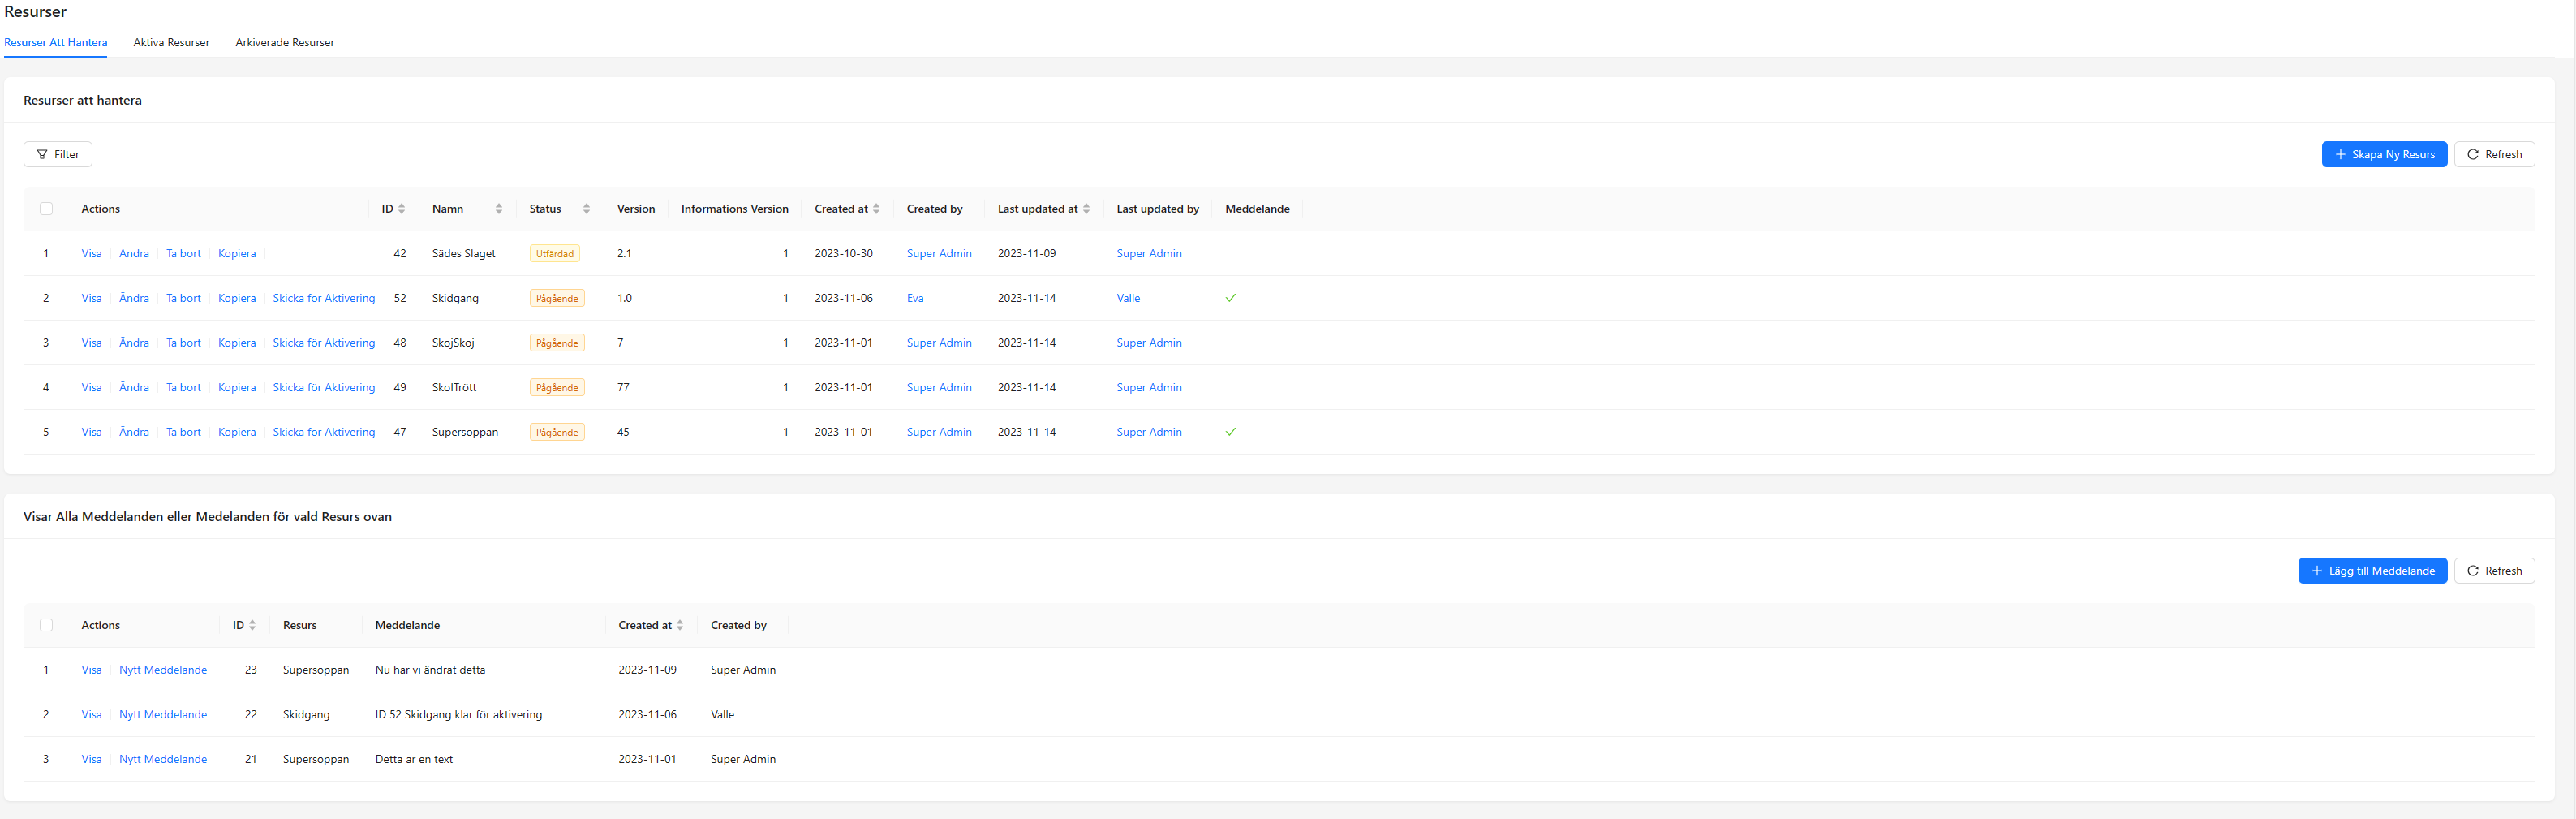View message 21 Detta är en text
This screenshot has width=2576, height=819.
tap(91, 759)
